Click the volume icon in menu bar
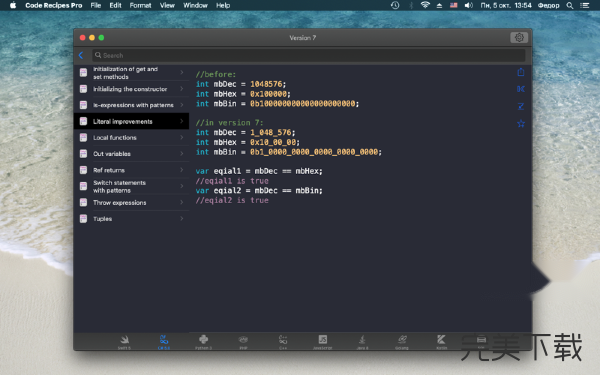Image resolution: width=600 pixels, height=375 pixels. (x=468, y=5)
